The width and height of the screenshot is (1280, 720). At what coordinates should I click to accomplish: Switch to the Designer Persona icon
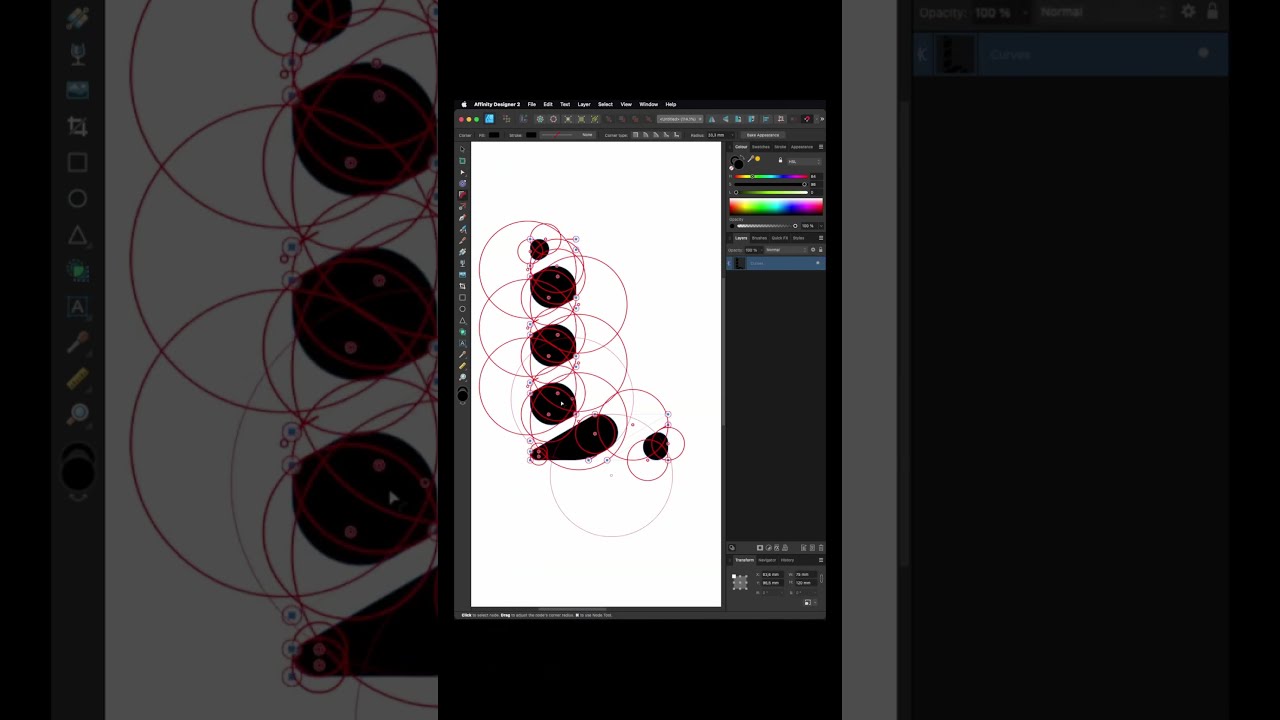pos(489,119)
